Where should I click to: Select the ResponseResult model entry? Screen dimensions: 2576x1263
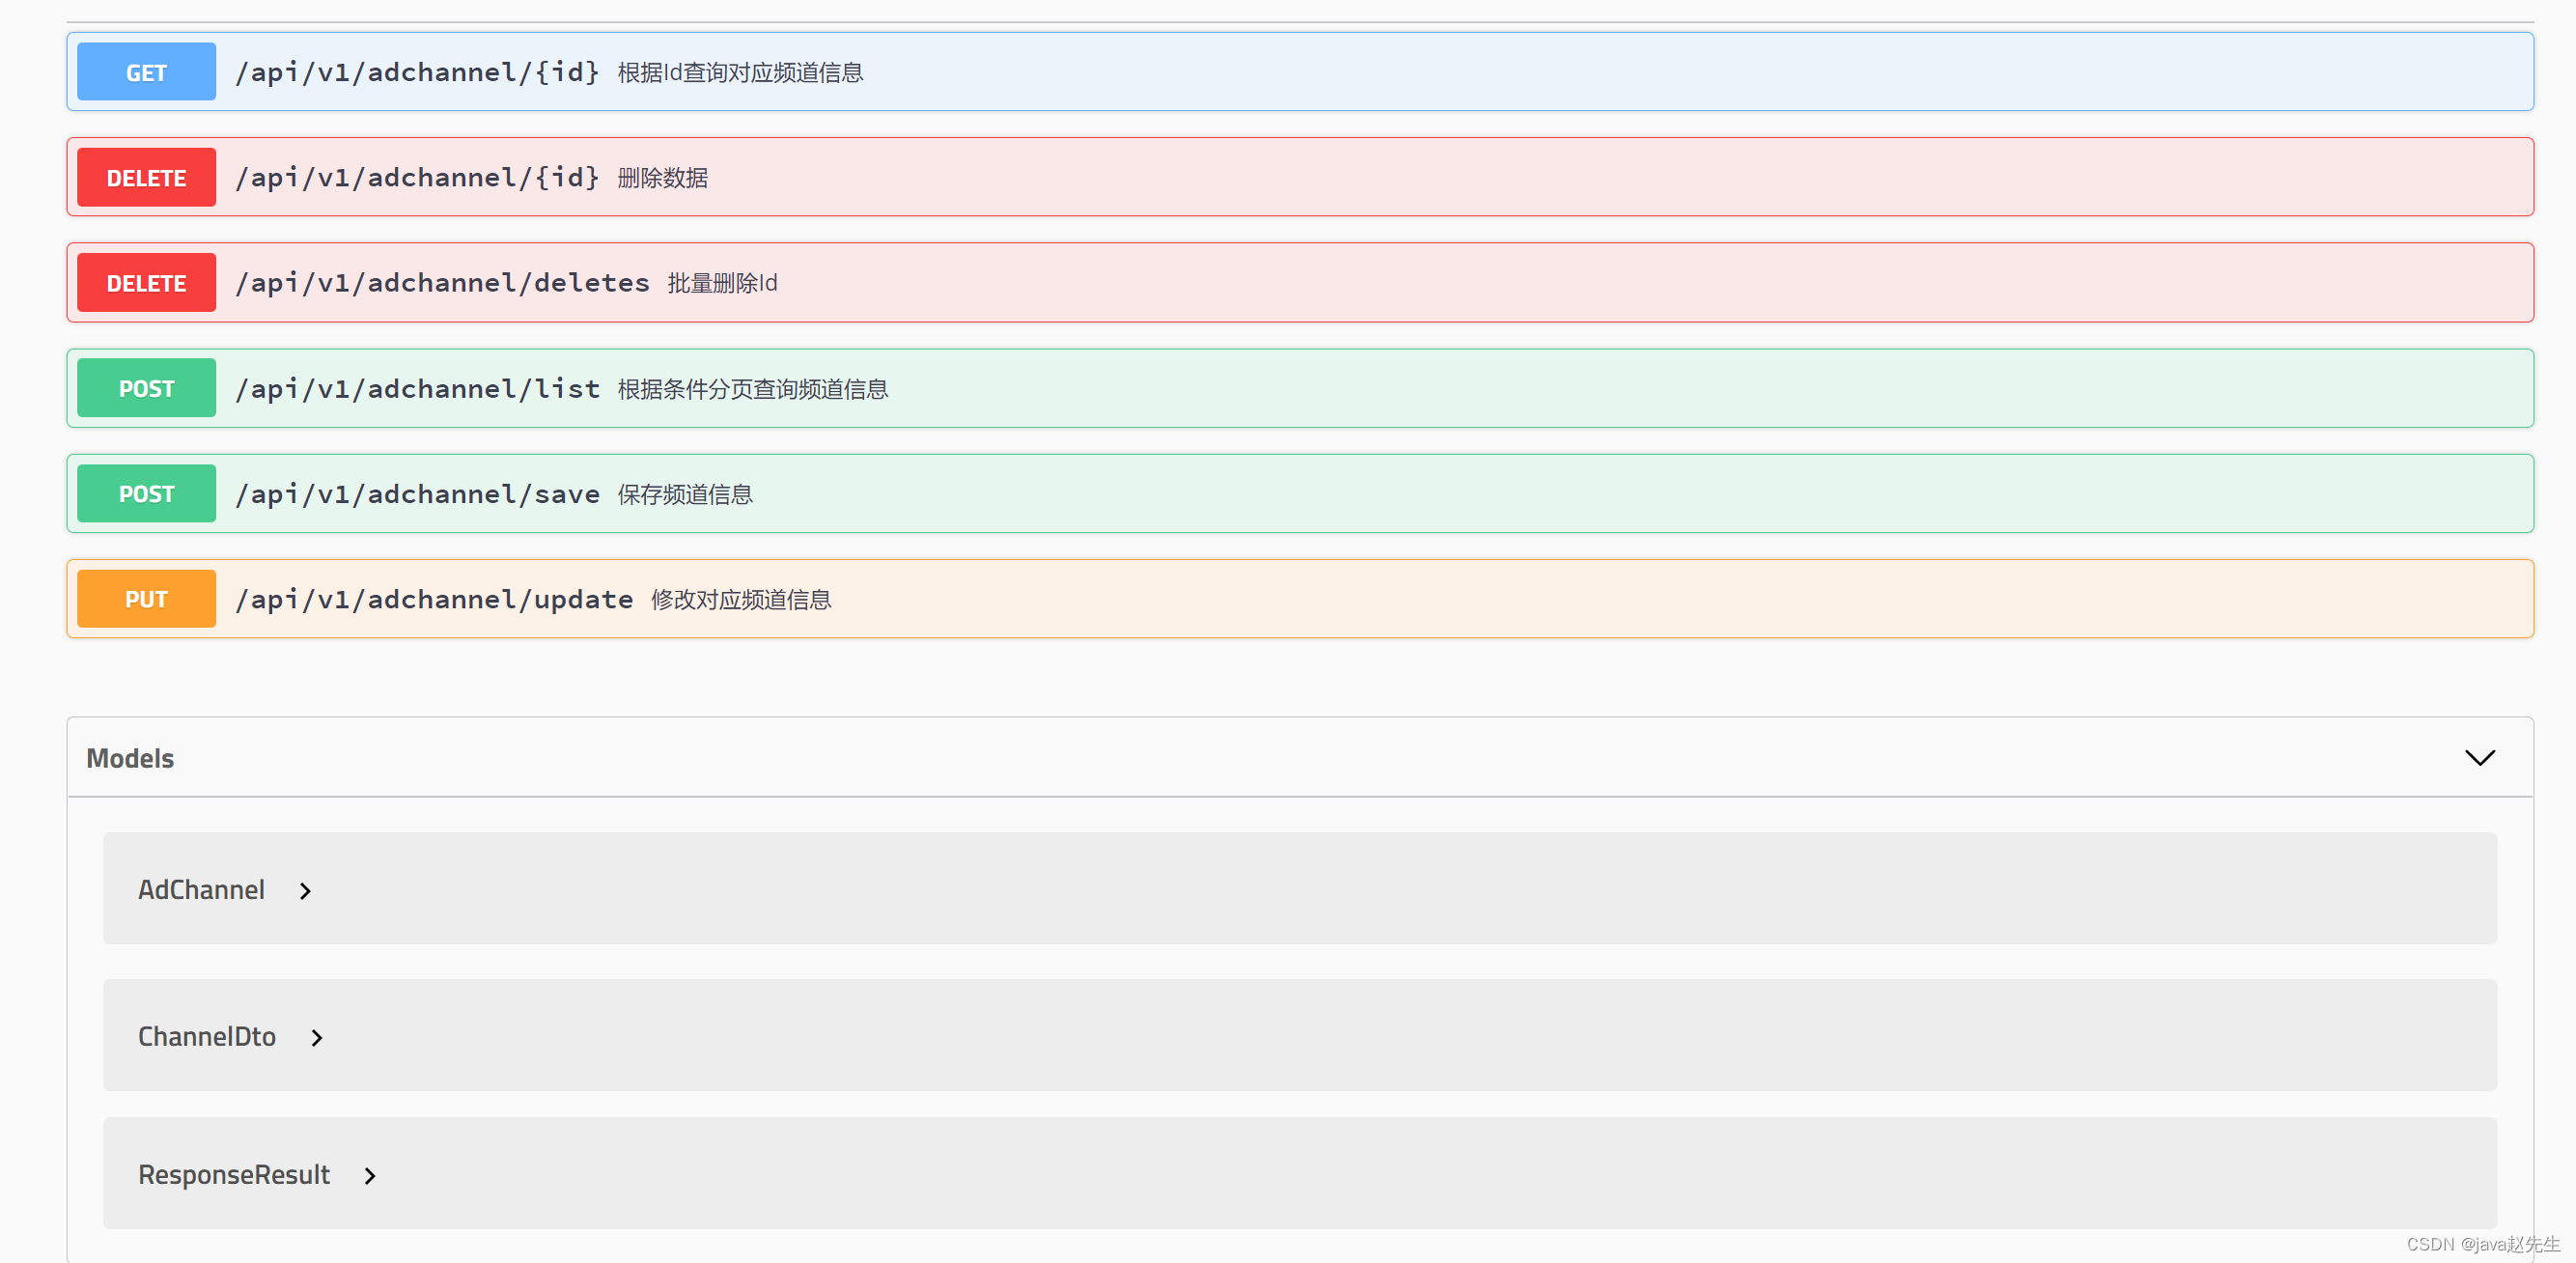pyautogui.click(x=233, y=1176)
